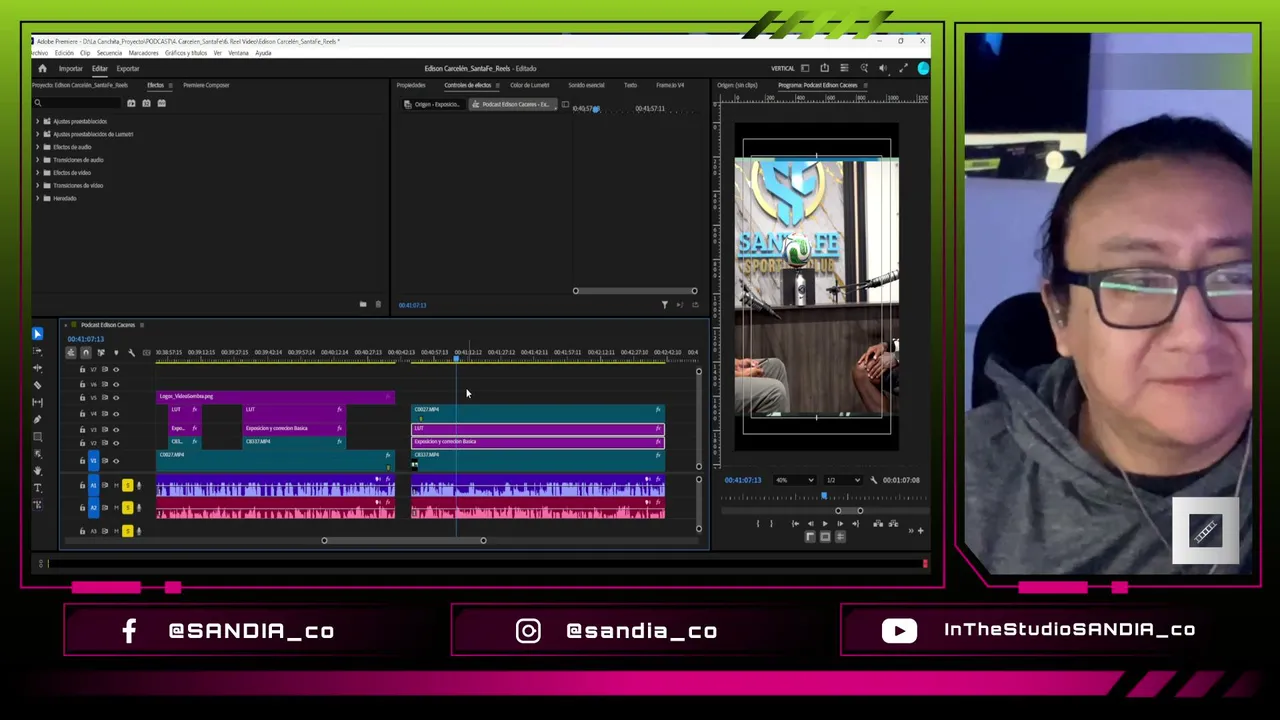The image size is (1280, 720).
Task: Toggle track V3 output eye
Action: coord(116,429)
